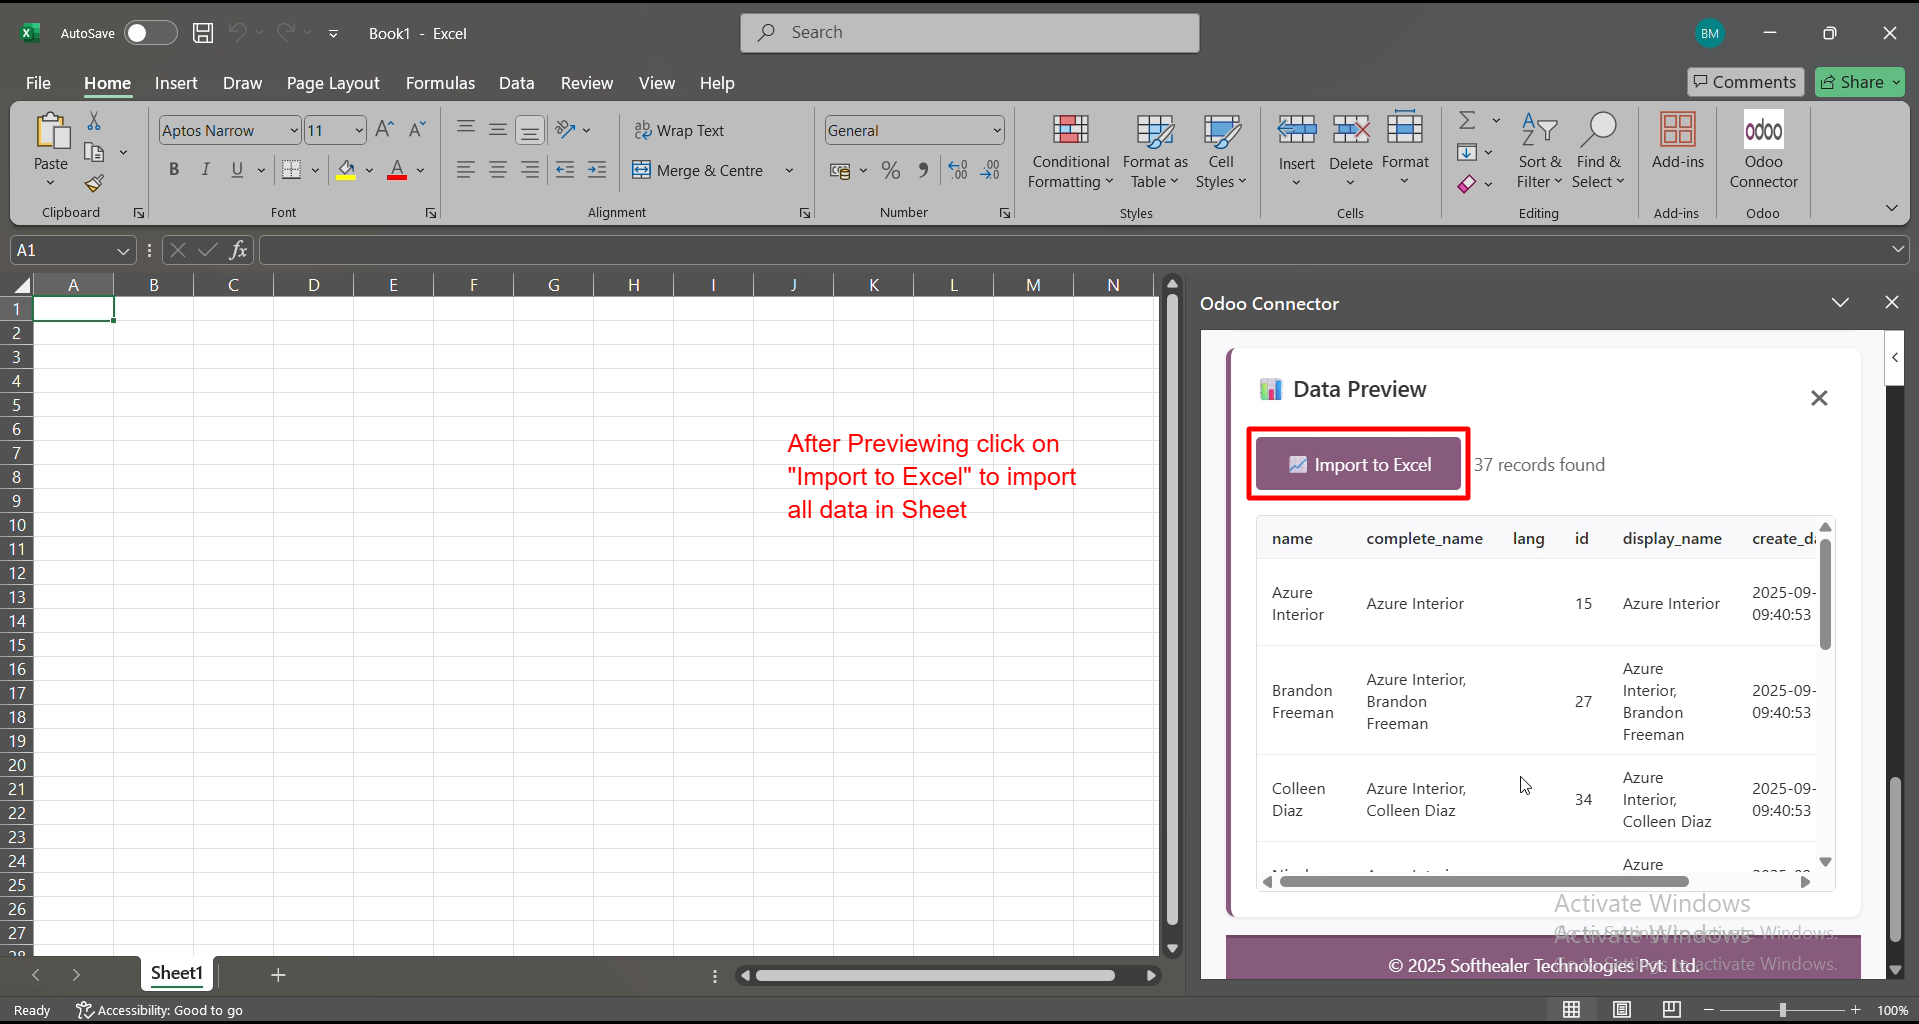This screenshot has width=1919, height=1024.
Task: Switch to the Formulas ribbon tab
Action: point(440,83)
